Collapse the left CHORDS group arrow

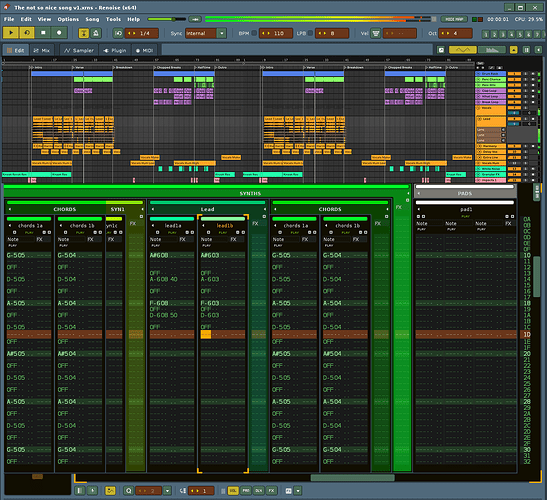pyautogui.click(x=10, y=209)
